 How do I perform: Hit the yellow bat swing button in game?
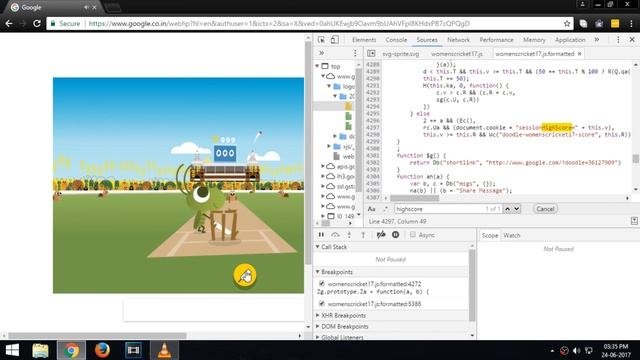[245, 276]
